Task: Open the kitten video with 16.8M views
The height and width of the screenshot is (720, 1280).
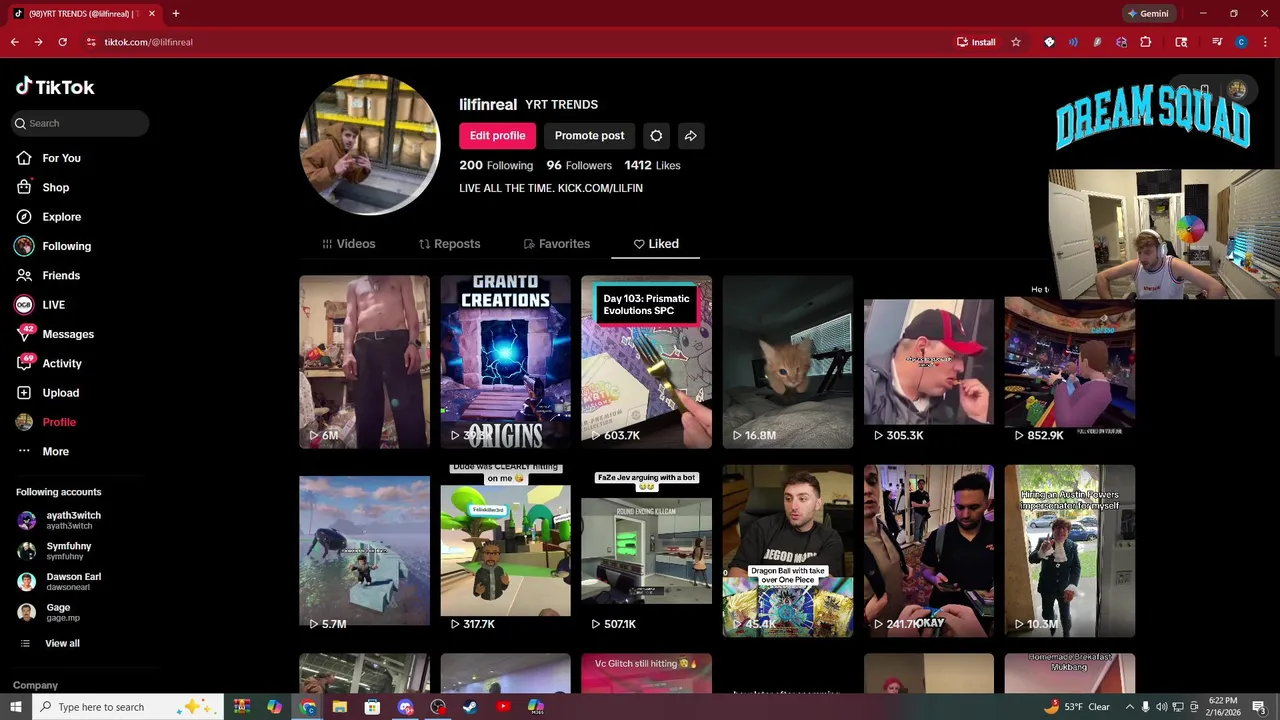Action: 788,362
